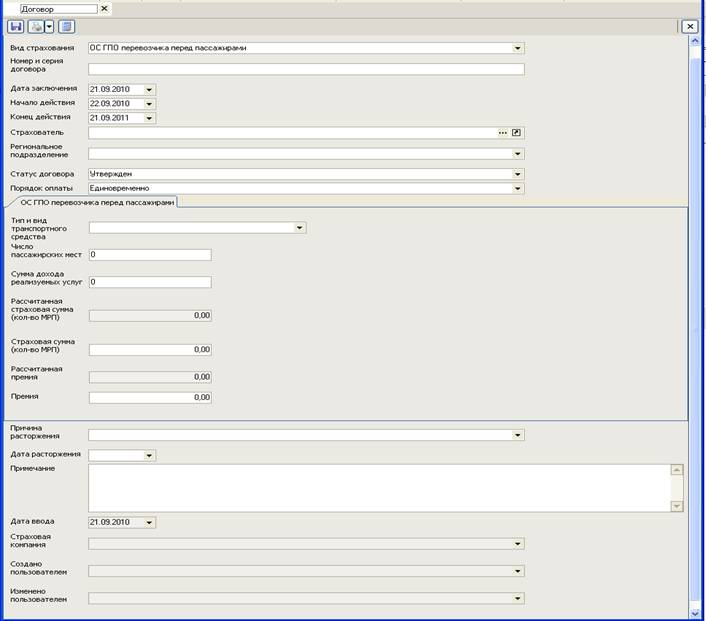Click the Примечание scrollbar down arrow
Viewport: 706px width, 621px height.
[677, 506]
